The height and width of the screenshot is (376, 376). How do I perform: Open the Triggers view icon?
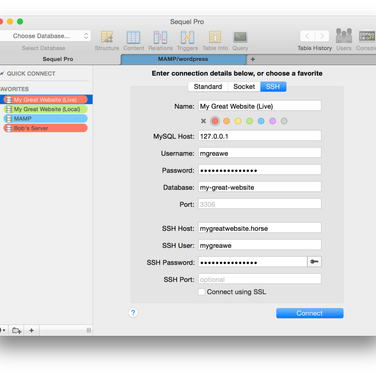(187, 37)
